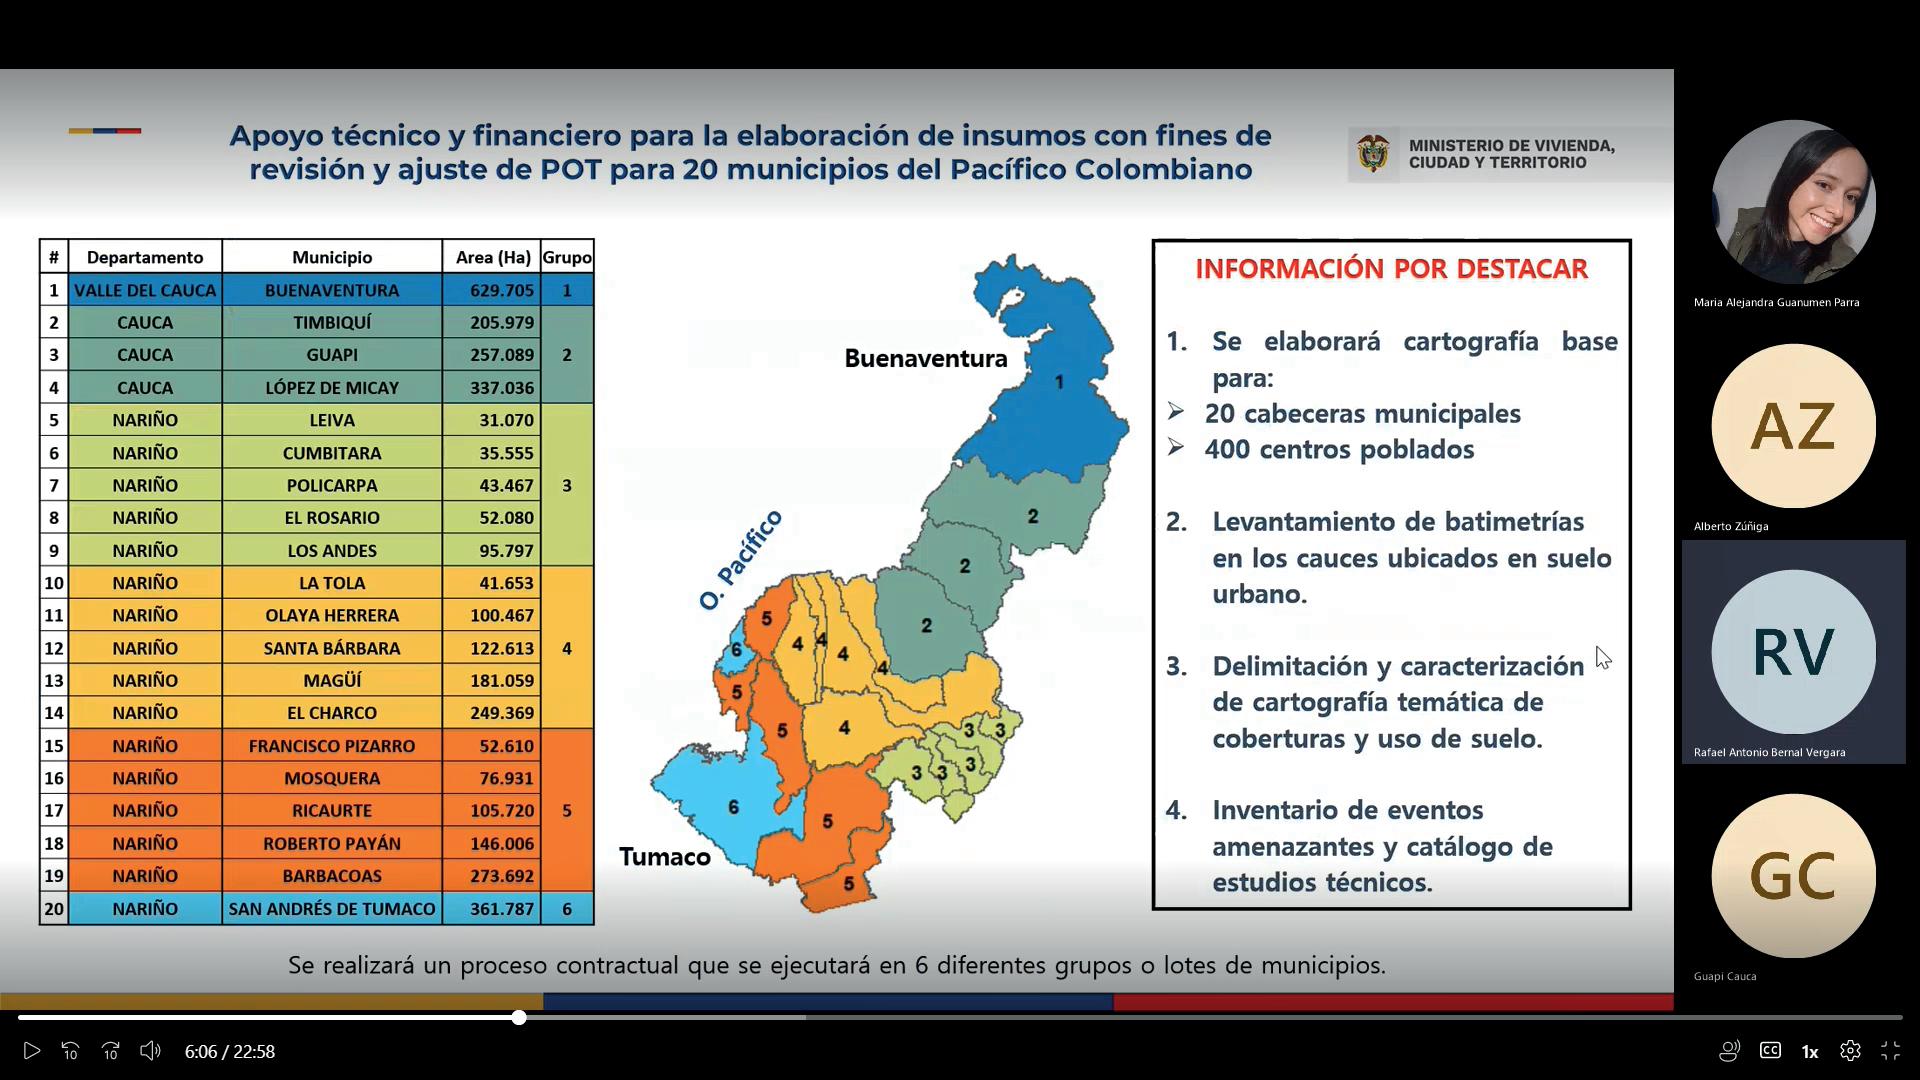The width and height of the screenshot is (1920, 1080).
Task: Select Alberto Zúñiga AZ avatar
Action: 1793,426
